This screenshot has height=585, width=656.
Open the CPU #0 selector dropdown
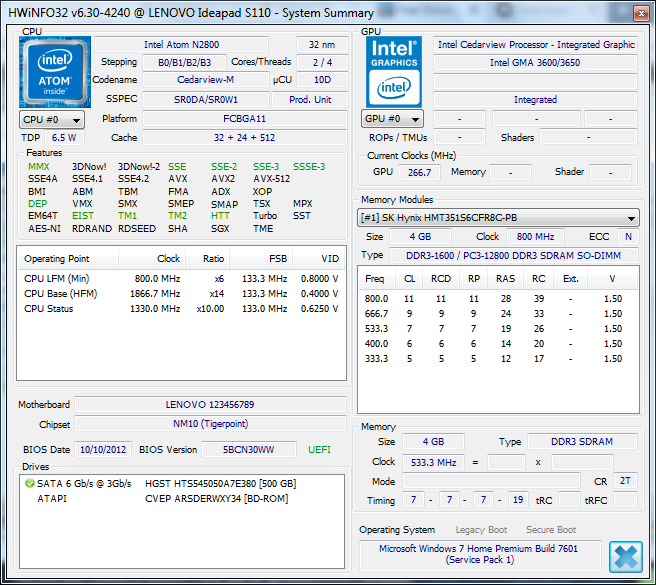[52, 120]
